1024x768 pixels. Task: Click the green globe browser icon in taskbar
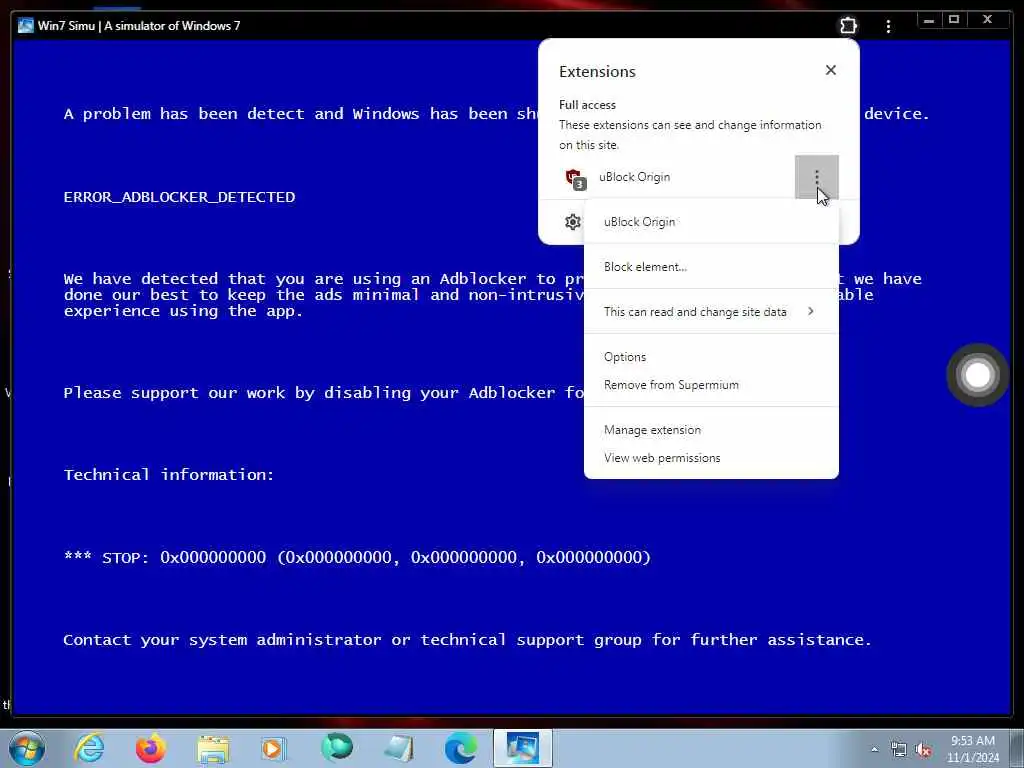click(x=337, y=748)
